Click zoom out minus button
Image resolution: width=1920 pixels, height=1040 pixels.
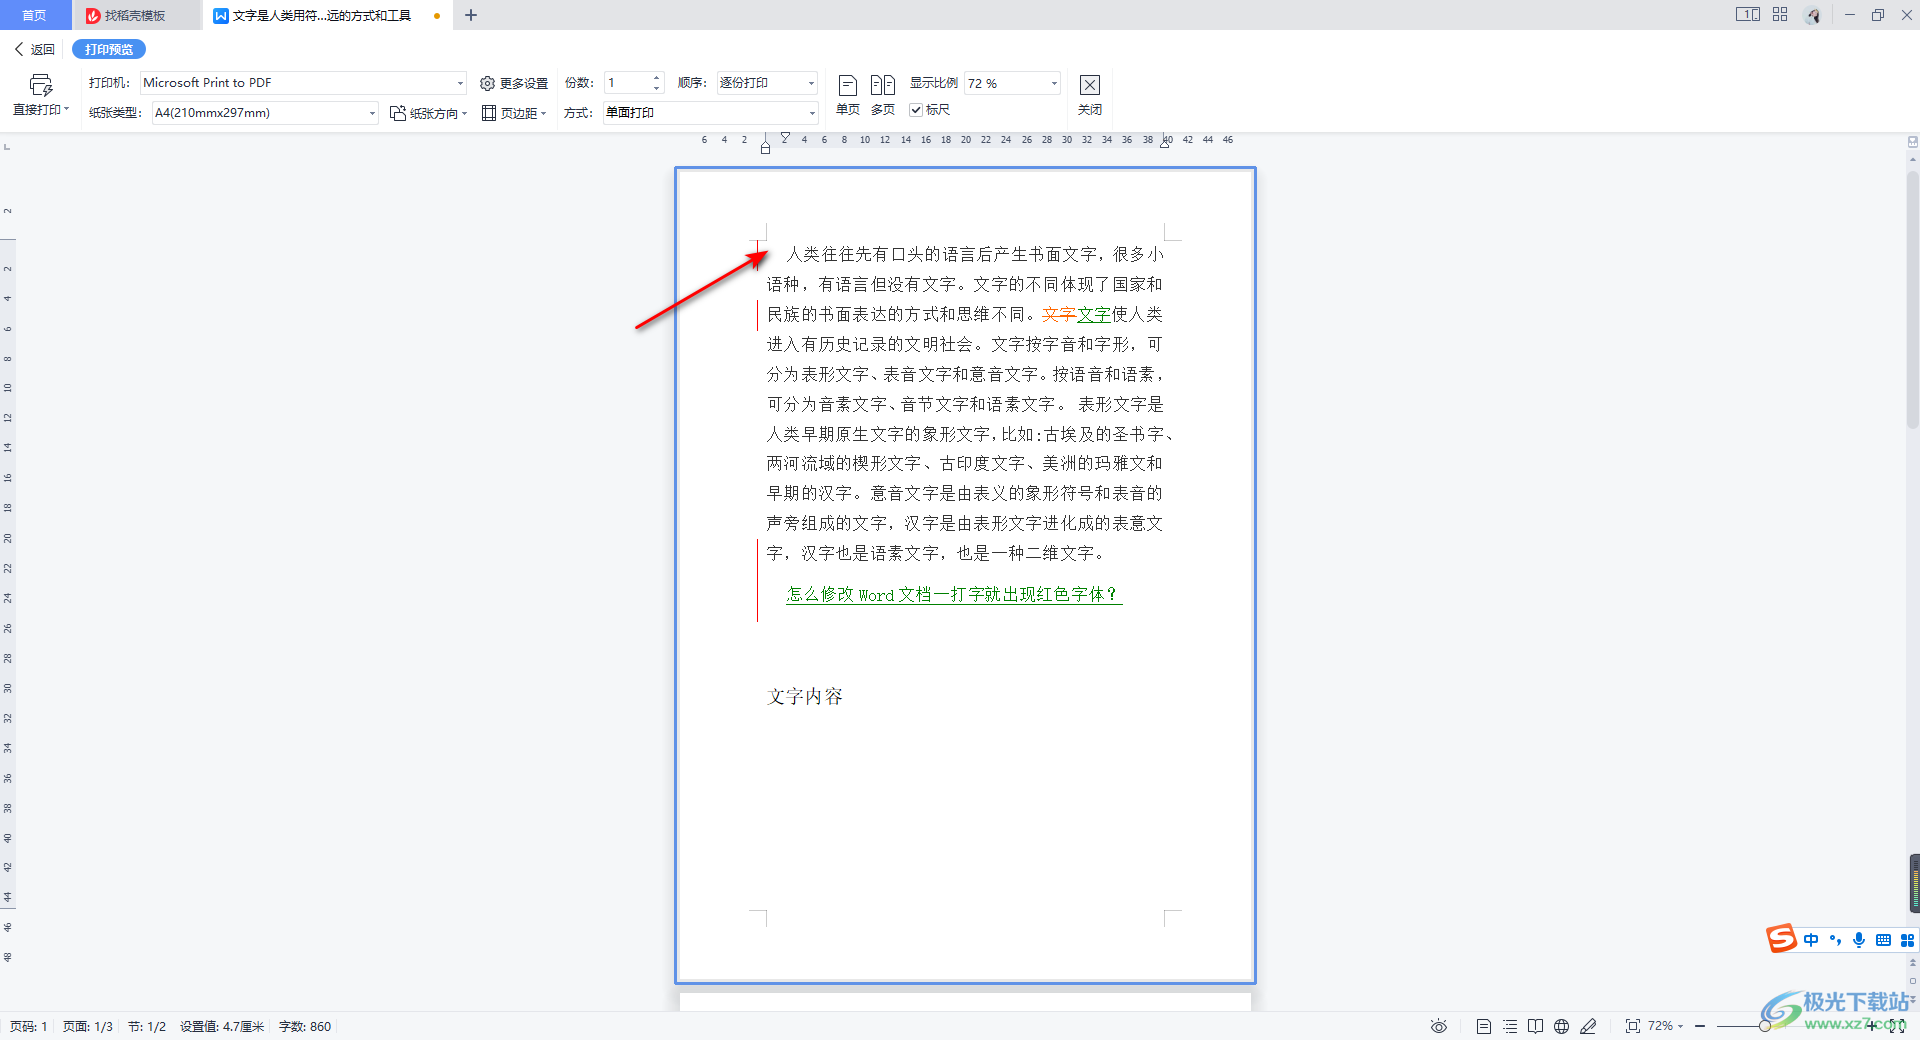pos(1700,1026)
